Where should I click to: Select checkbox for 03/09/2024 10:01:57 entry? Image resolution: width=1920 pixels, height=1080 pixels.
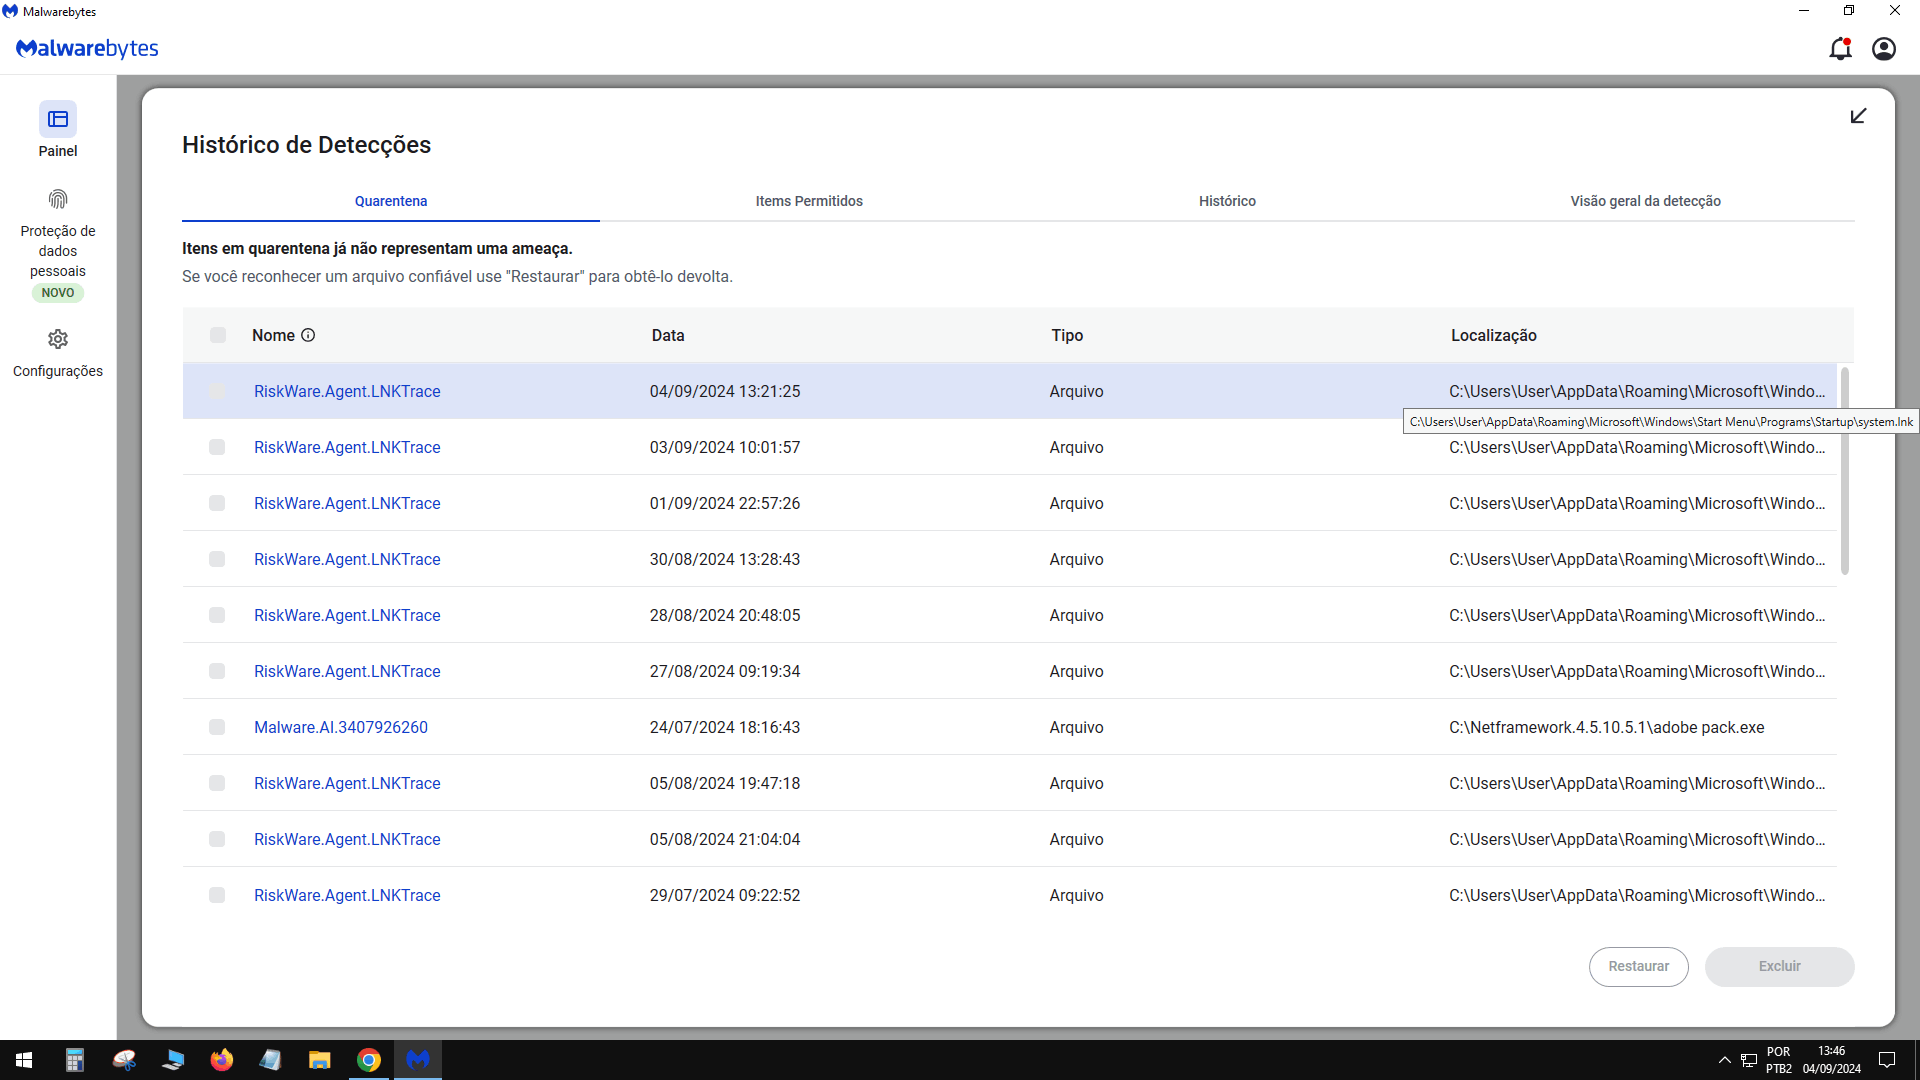pyautogui.click(x=217, y=447)
